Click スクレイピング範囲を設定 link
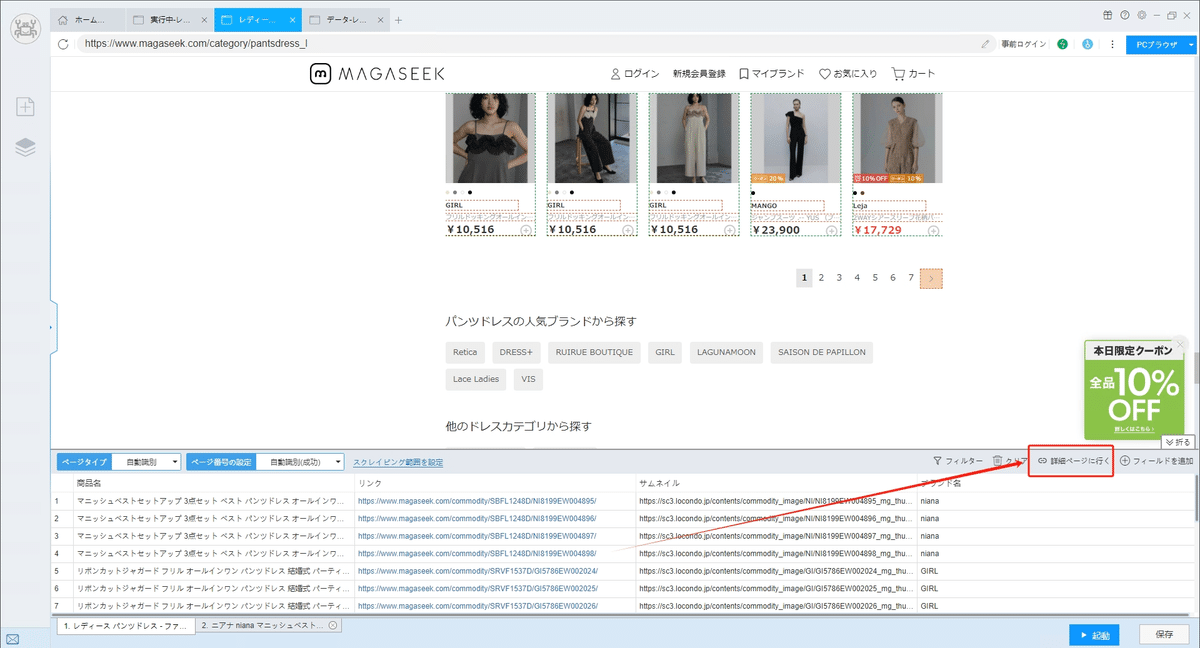The image size is (1200, 648). click(x=398, y=462)
